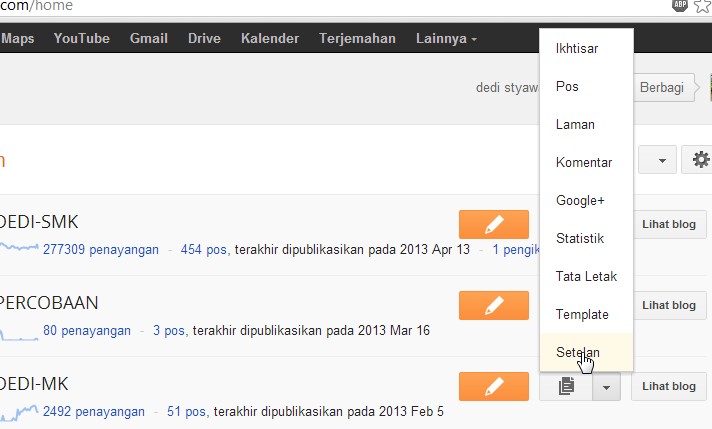Select Google+ from the dropdown menu
Screen dimensions: 712x429
(x=587, y=201)
